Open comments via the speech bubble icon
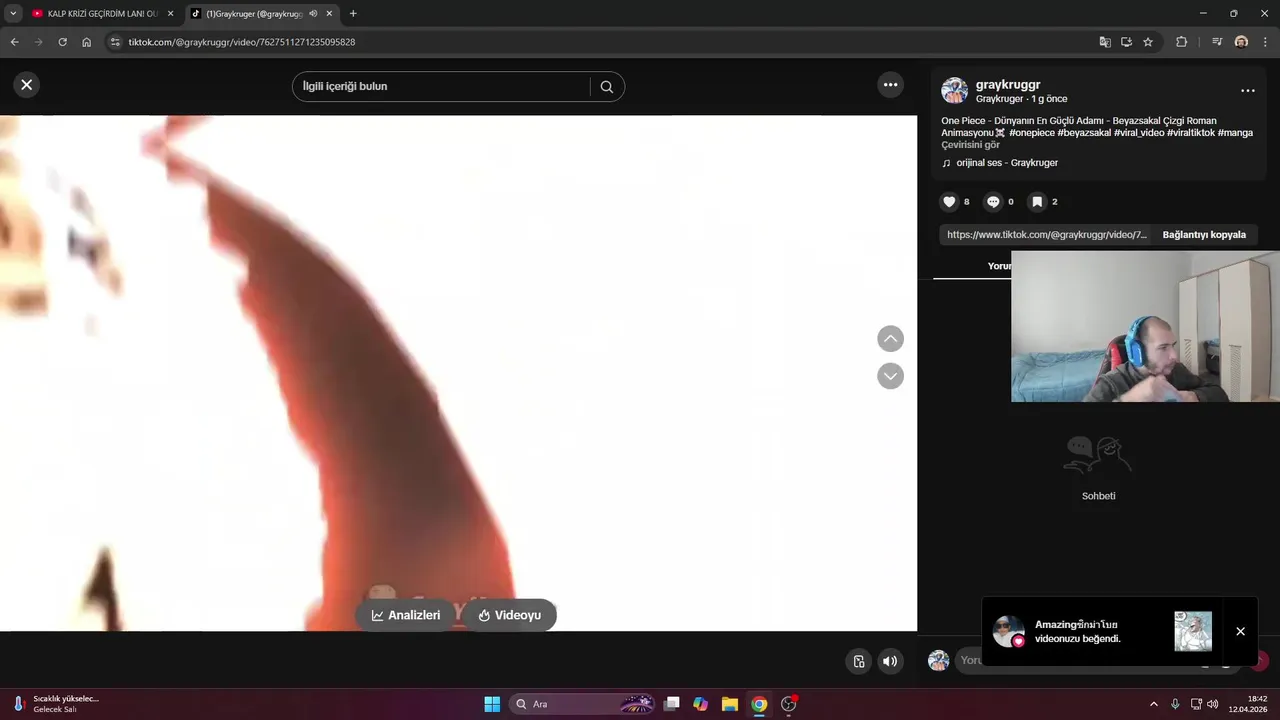The height and width of the screenshot is (720, 1280). 993,202
